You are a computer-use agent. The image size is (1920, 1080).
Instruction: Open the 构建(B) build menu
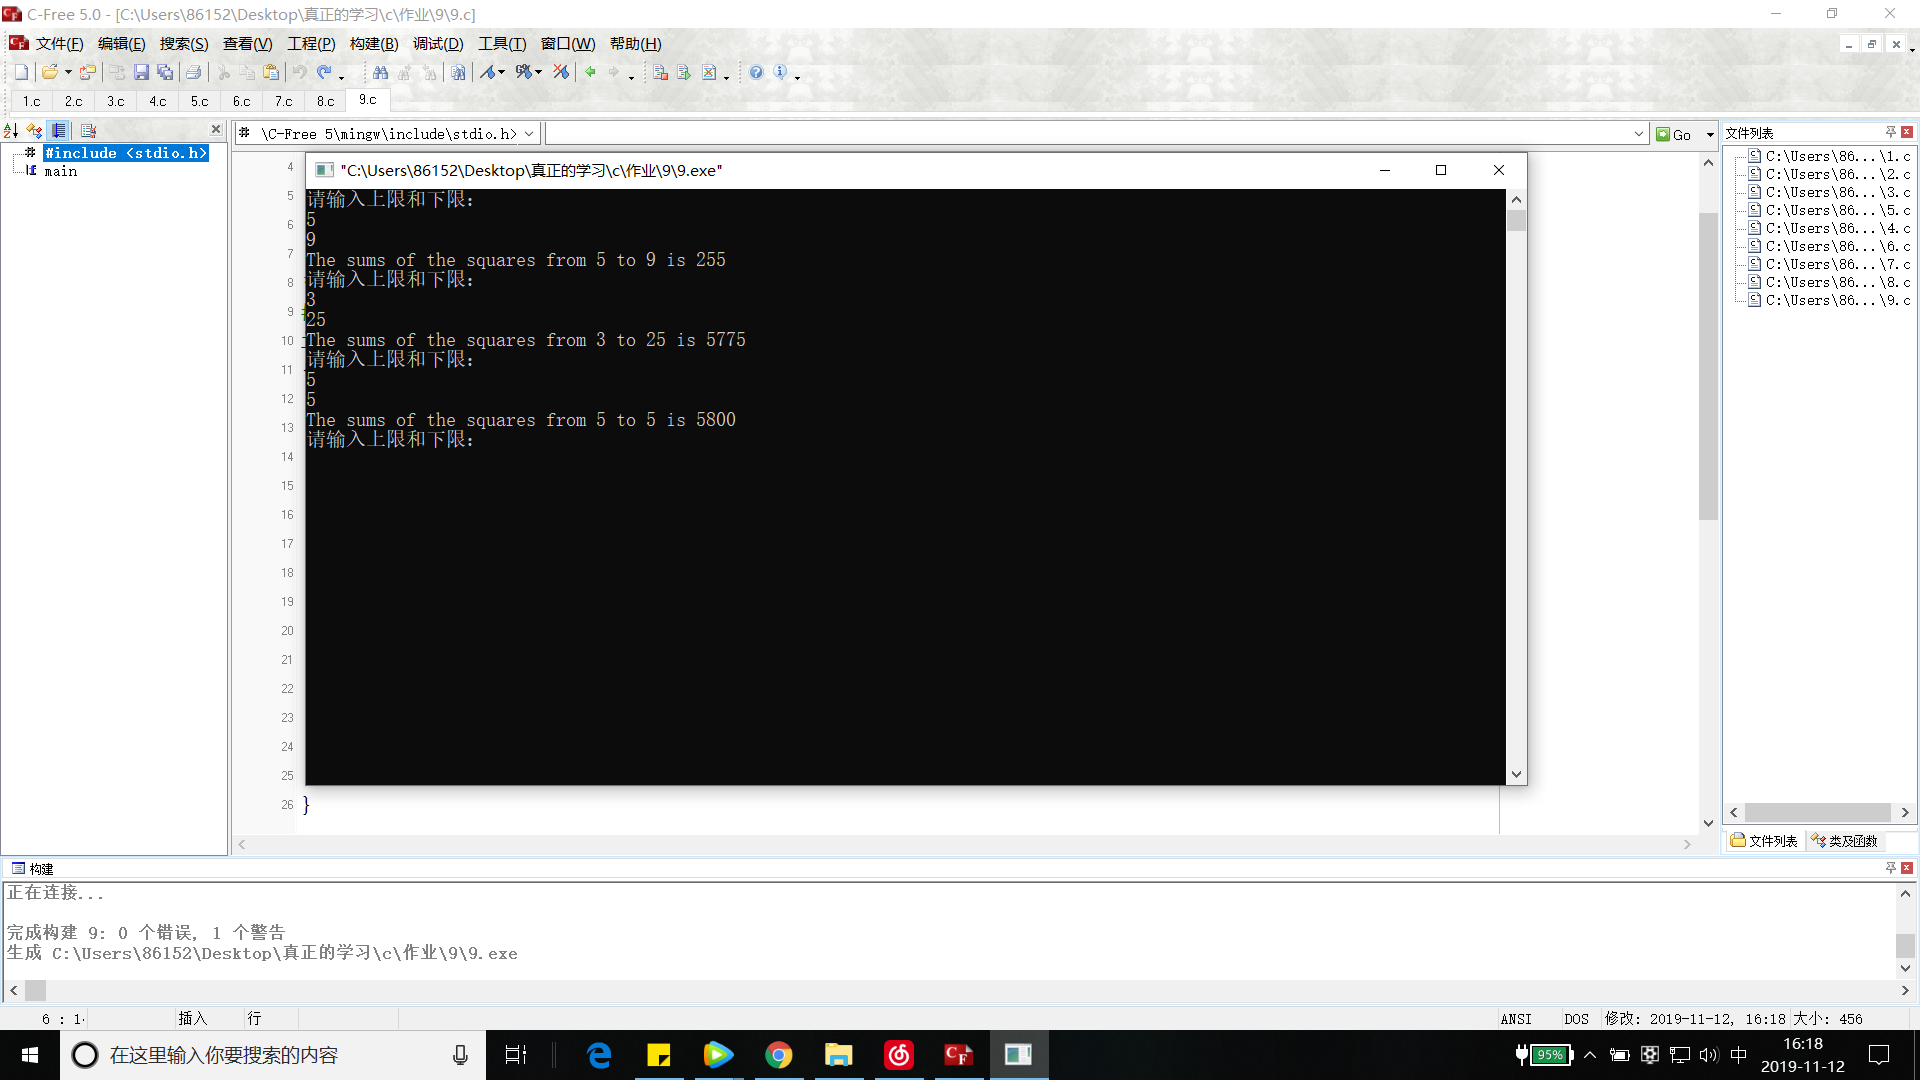373,44
